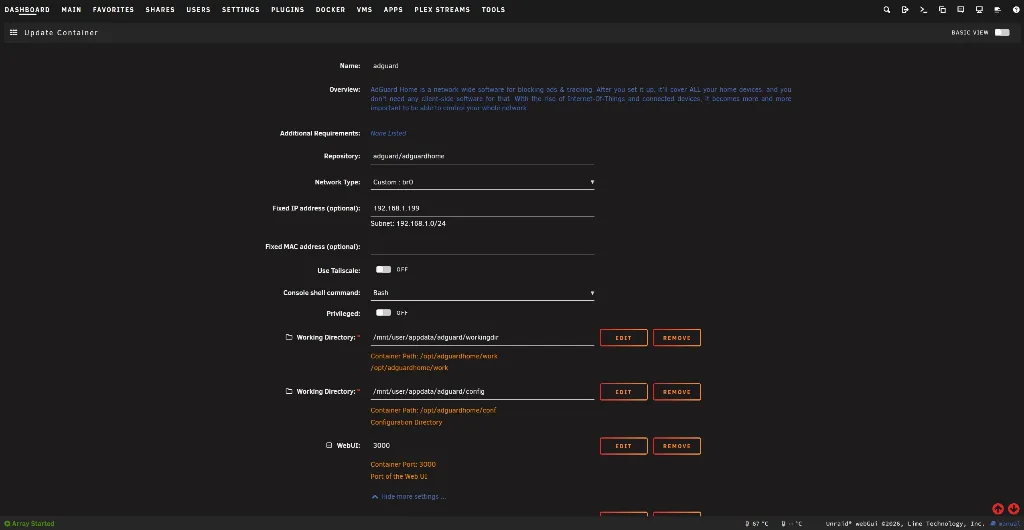Open the VMs menu
The height and width of the screenshot is (530, 1024).
[364, 10]
